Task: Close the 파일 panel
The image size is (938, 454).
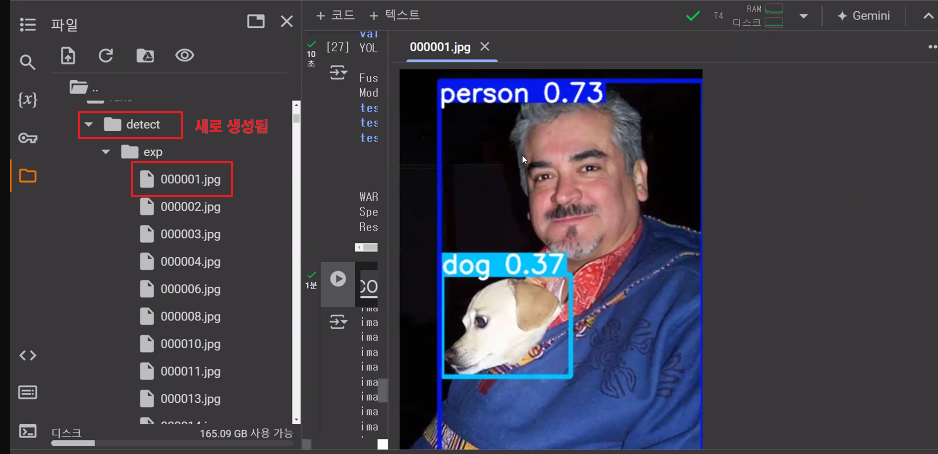Action: (287, 22)
